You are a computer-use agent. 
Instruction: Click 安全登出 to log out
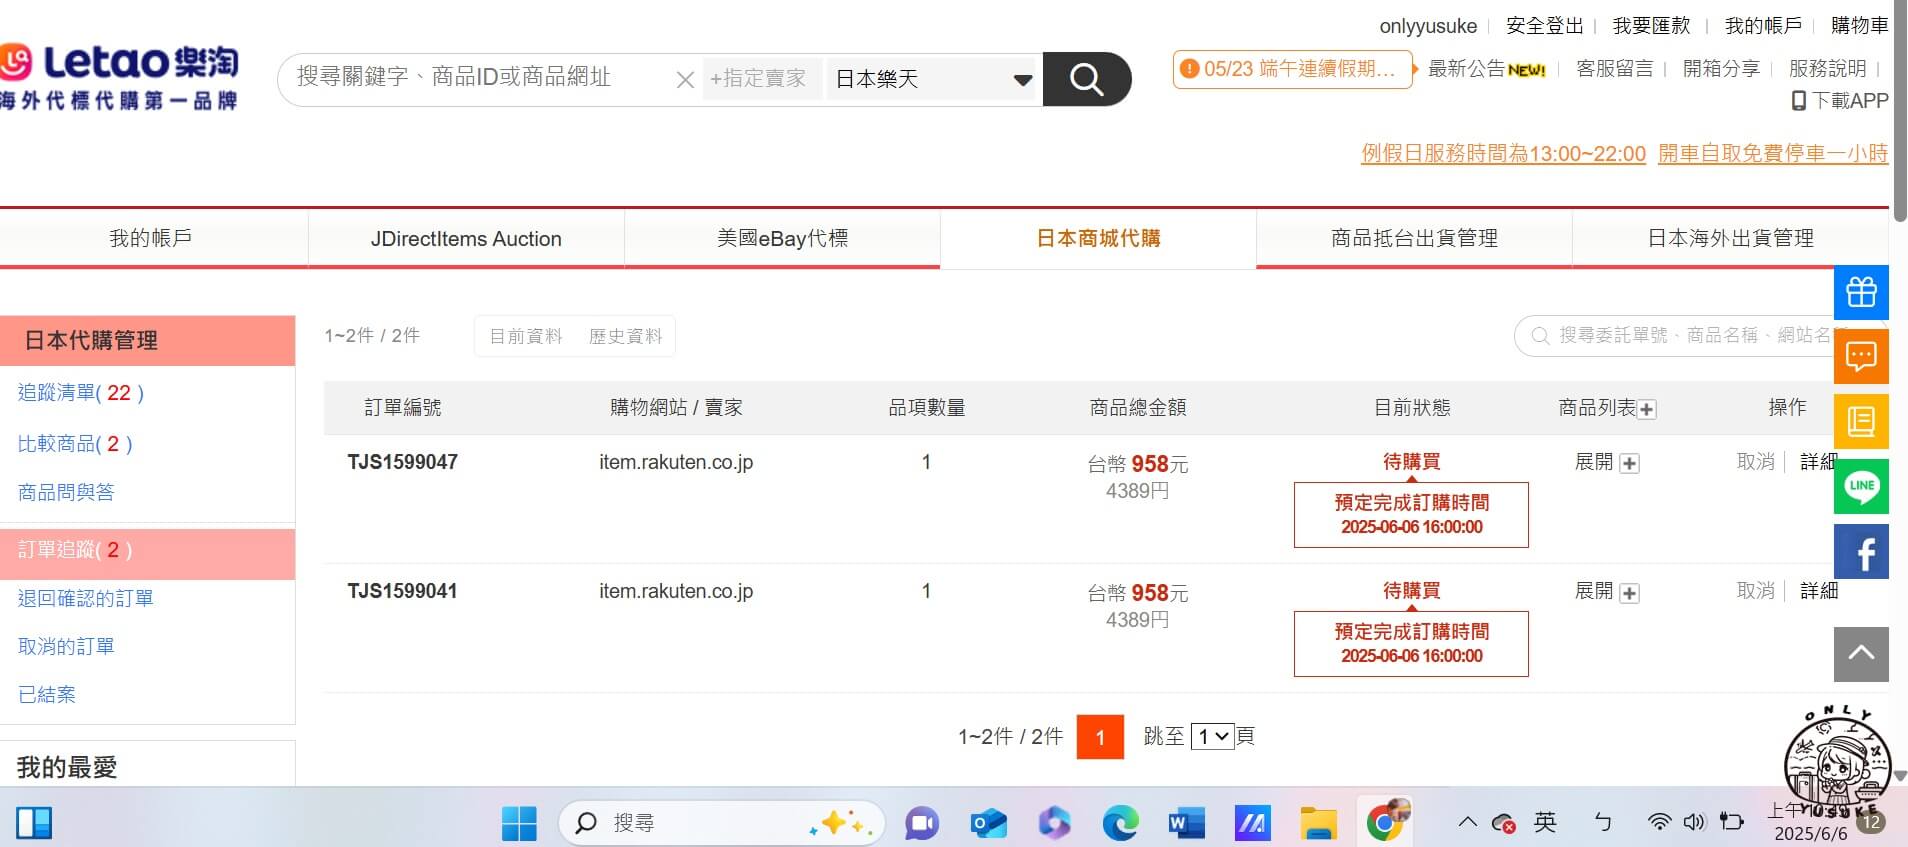tap(1545, 25)
